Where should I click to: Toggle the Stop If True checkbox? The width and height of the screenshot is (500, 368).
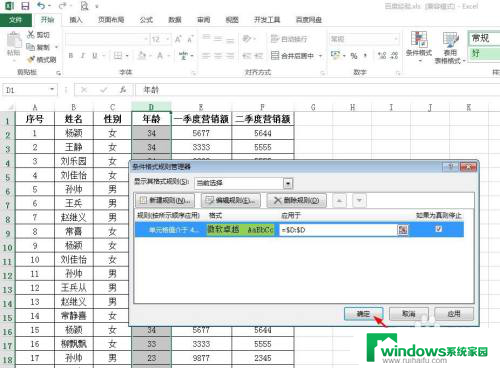point(439,229)
